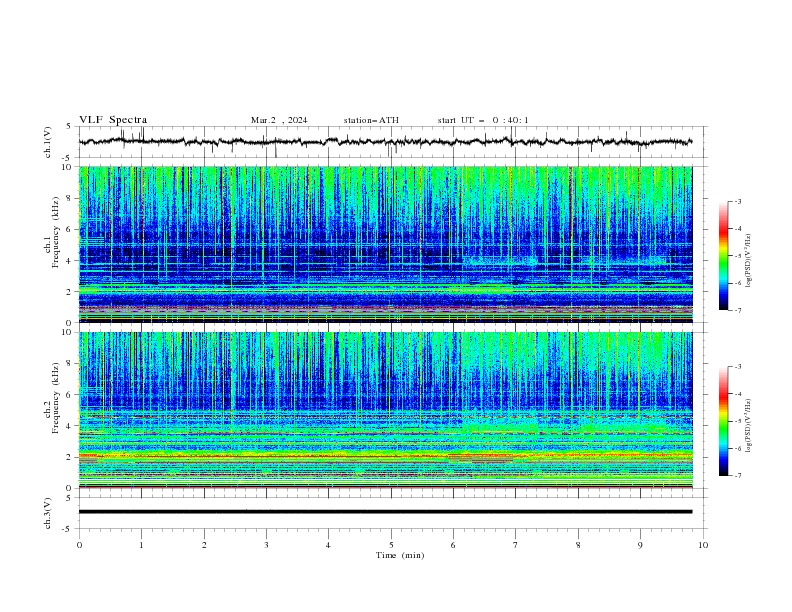Select the "start UT = 0 :40: 1" text
The height and width of the screenshot is (612, 792).
[x=483, y=120]
